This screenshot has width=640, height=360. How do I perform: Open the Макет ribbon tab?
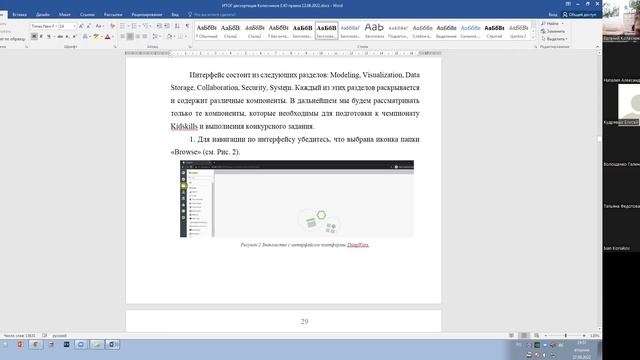[64, 14]
